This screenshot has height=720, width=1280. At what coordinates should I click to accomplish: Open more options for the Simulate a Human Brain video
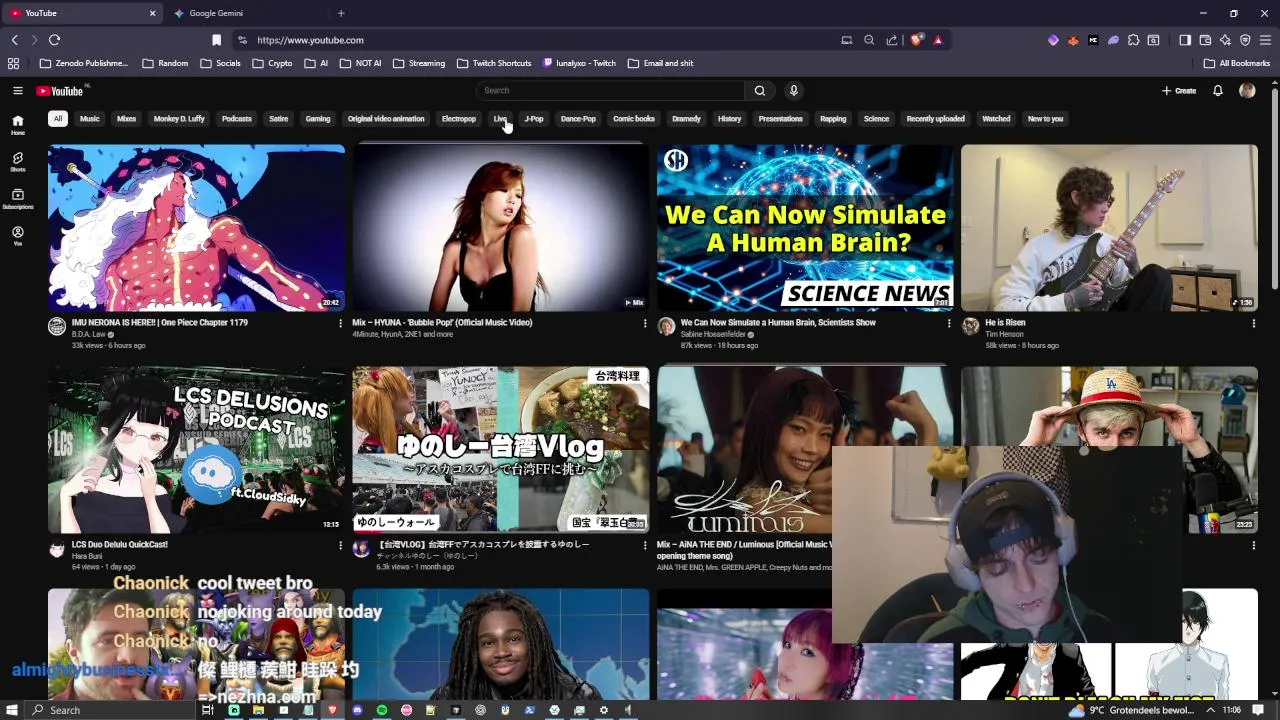949,324
